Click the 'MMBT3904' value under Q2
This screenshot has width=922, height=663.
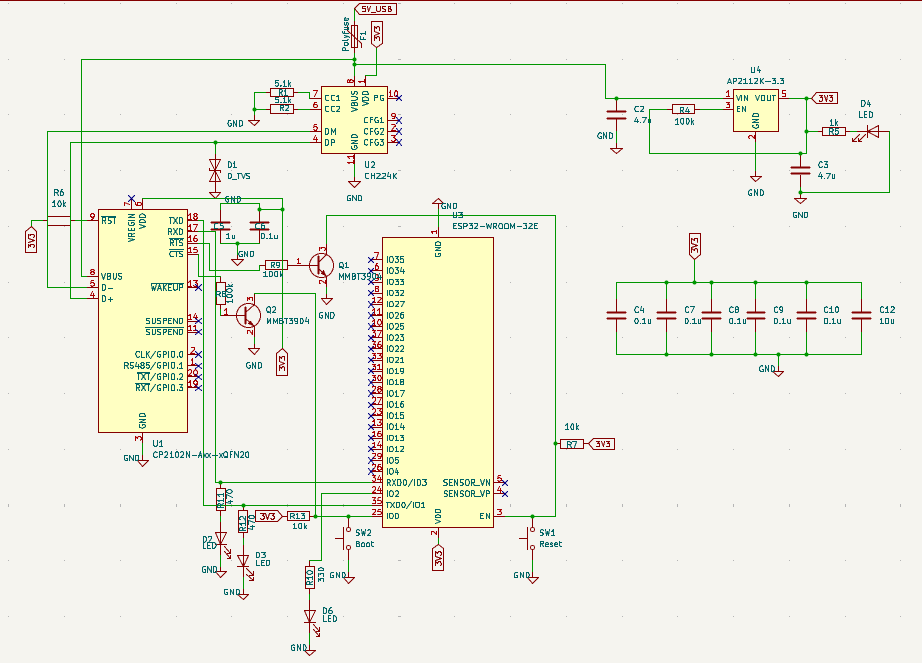point(288,321)
